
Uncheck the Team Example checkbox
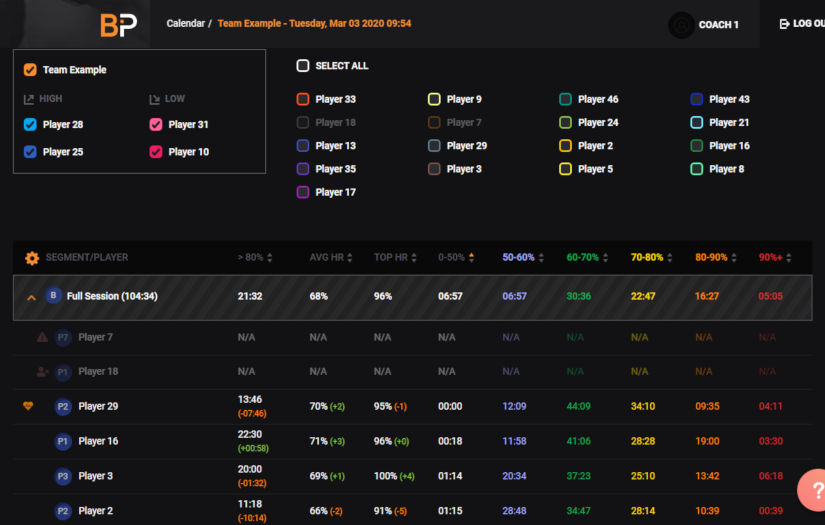click(x=30, y=70)
